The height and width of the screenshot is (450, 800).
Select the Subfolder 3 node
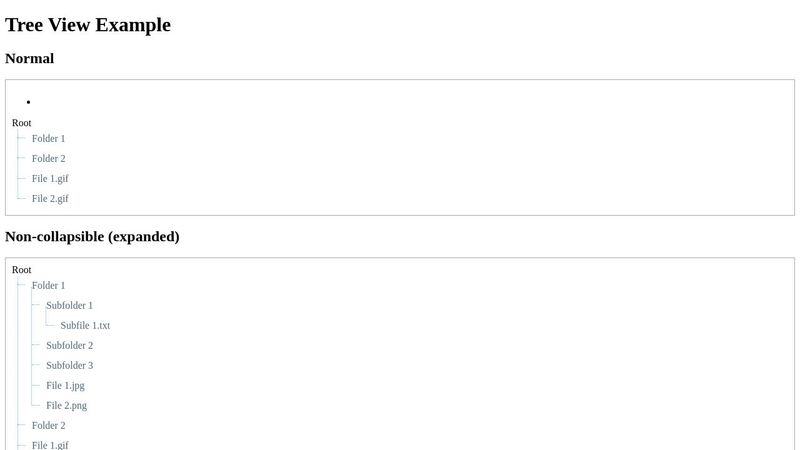point(69,365)
